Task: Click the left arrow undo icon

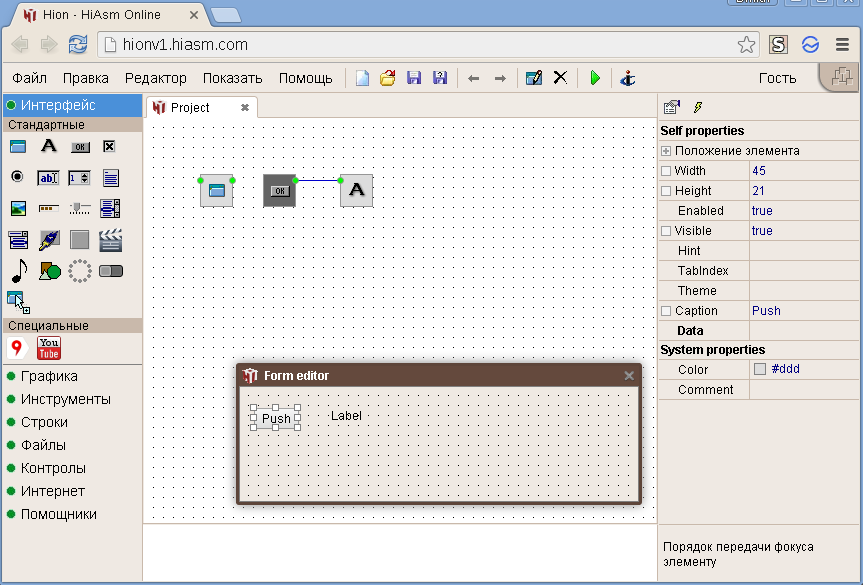Action: click(473, 79)
